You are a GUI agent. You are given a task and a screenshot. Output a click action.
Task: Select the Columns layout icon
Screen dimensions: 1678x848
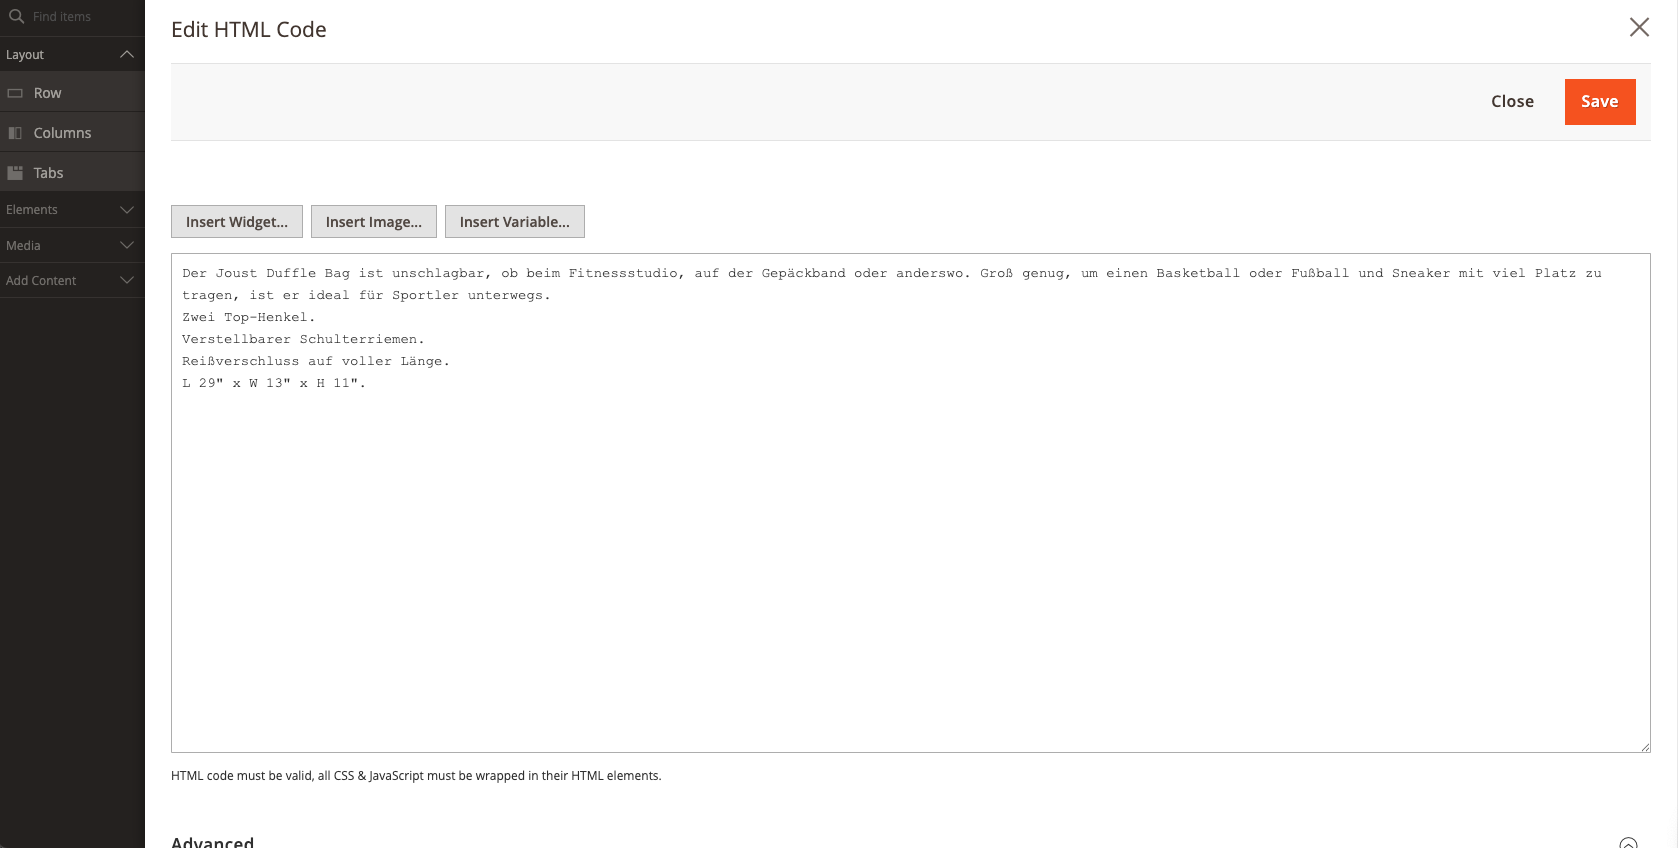[15, 133]
